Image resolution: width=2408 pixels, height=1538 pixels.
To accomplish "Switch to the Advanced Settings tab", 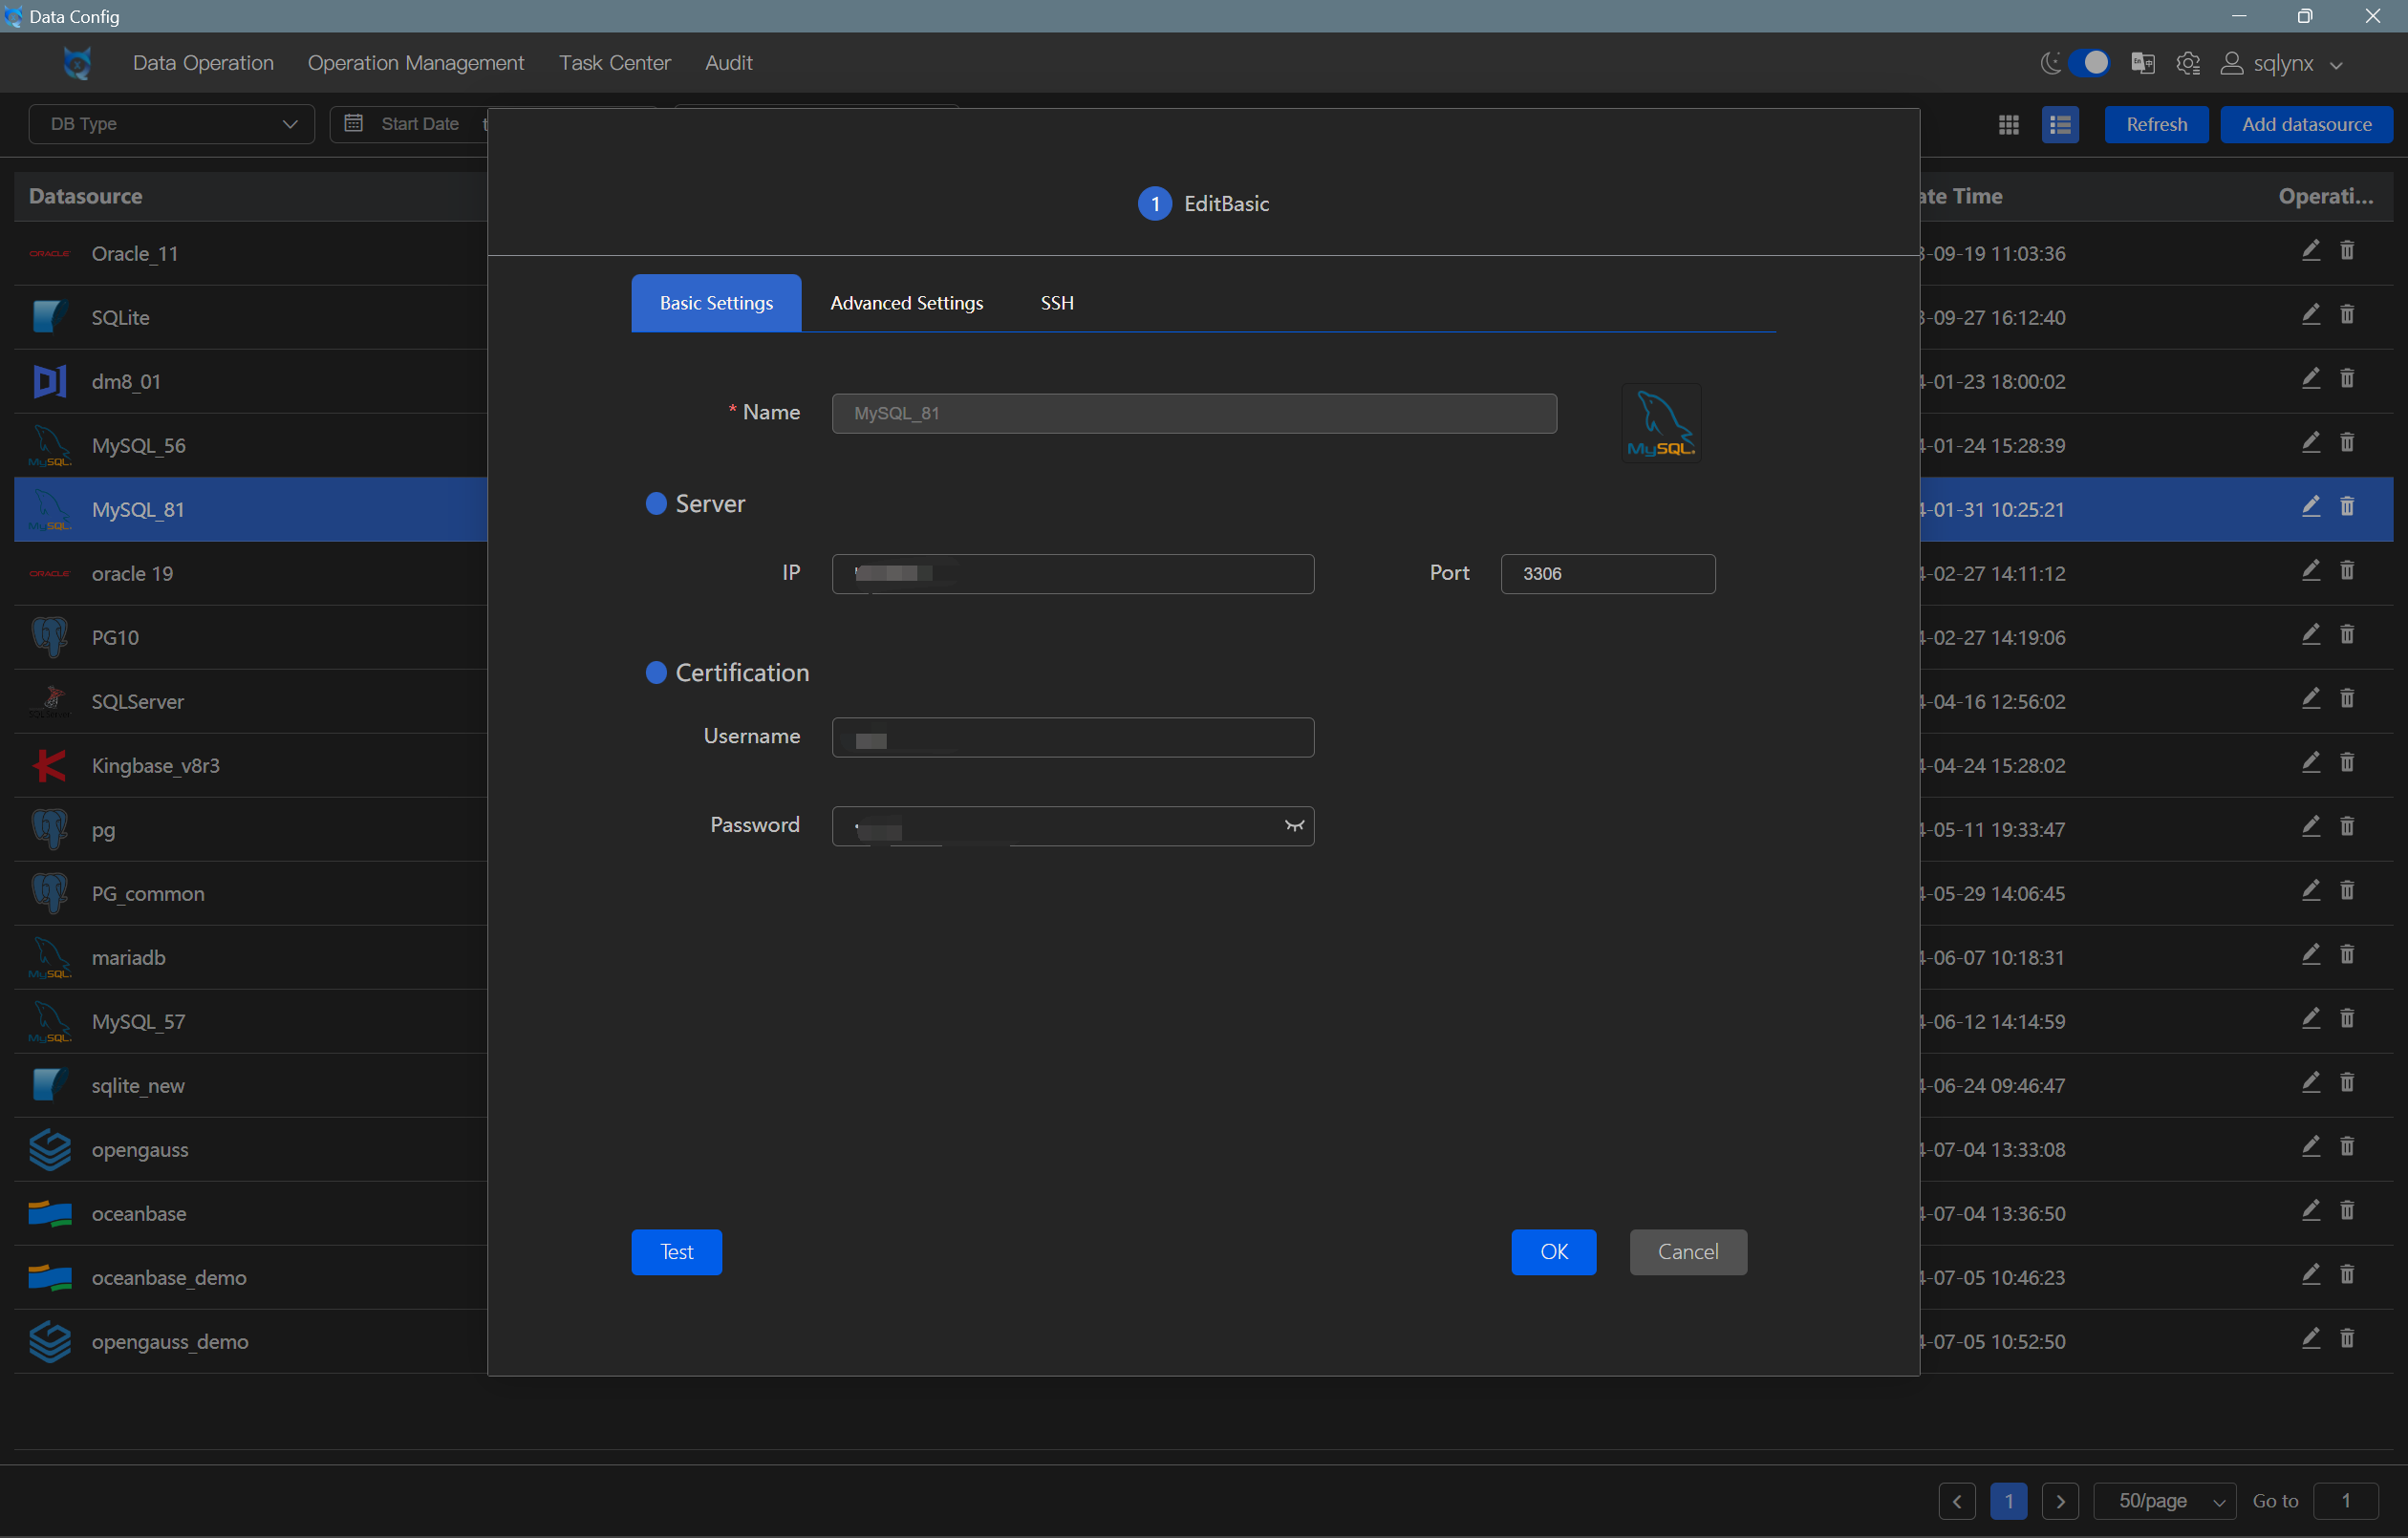I will 906,302.
